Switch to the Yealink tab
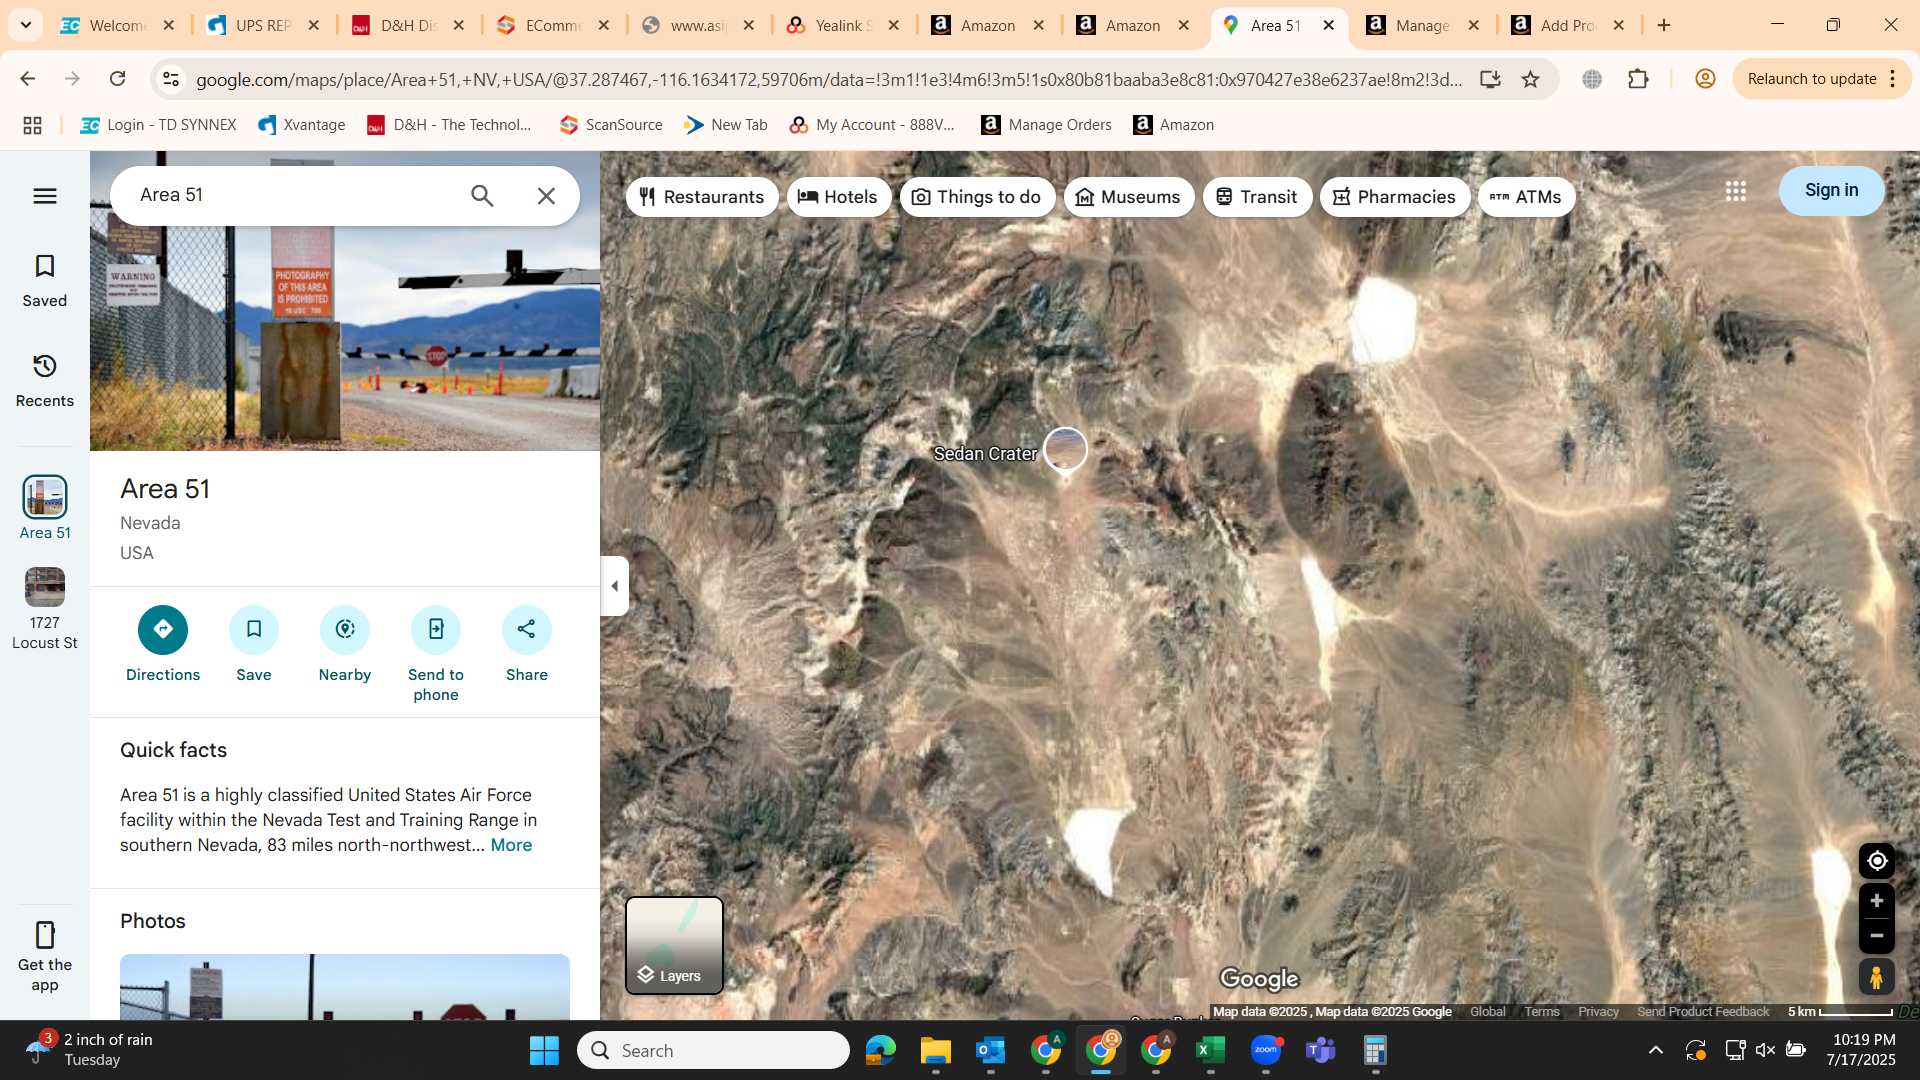Viewport: 1920px width, 1080px height. click(x=843, y=25)
